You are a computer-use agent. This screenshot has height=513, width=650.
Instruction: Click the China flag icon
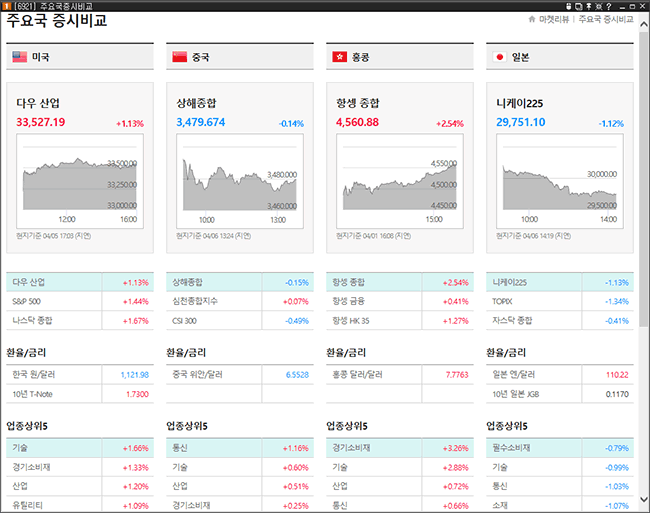pos(179,57)
